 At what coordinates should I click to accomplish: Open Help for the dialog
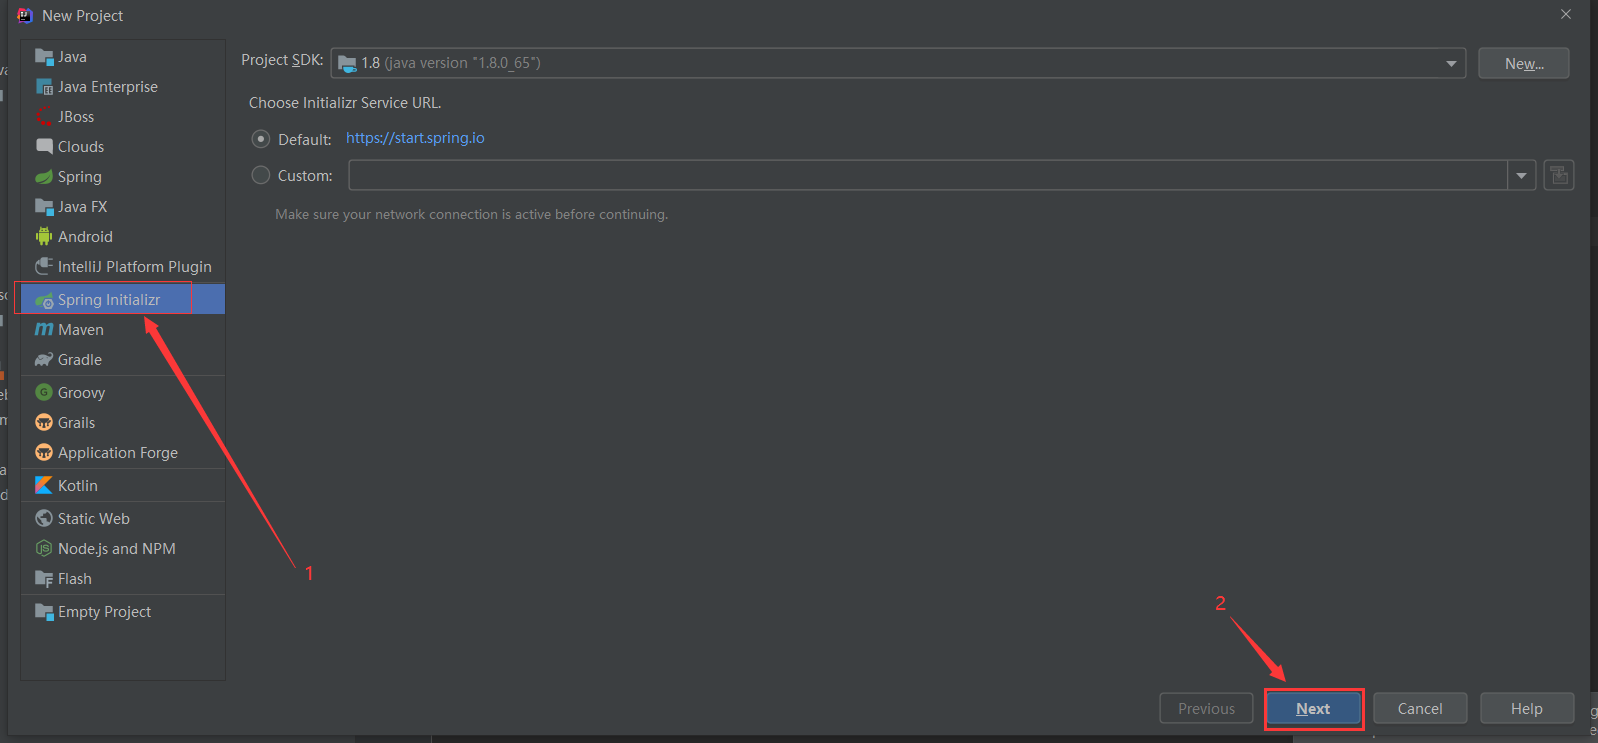1527,709
